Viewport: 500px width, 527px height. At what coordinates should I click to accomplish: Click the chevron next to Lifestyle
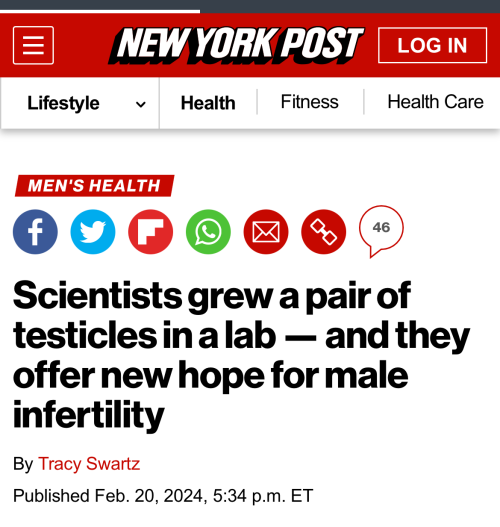click(x=140, y=105)
